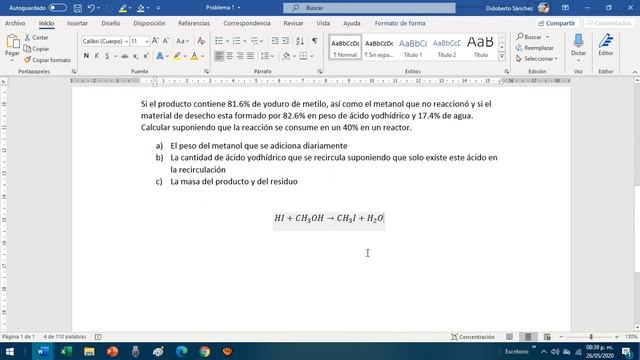Click the Dictar microphone icon
Viewport: 640px width, 360px height.
[x=578, y=42]
